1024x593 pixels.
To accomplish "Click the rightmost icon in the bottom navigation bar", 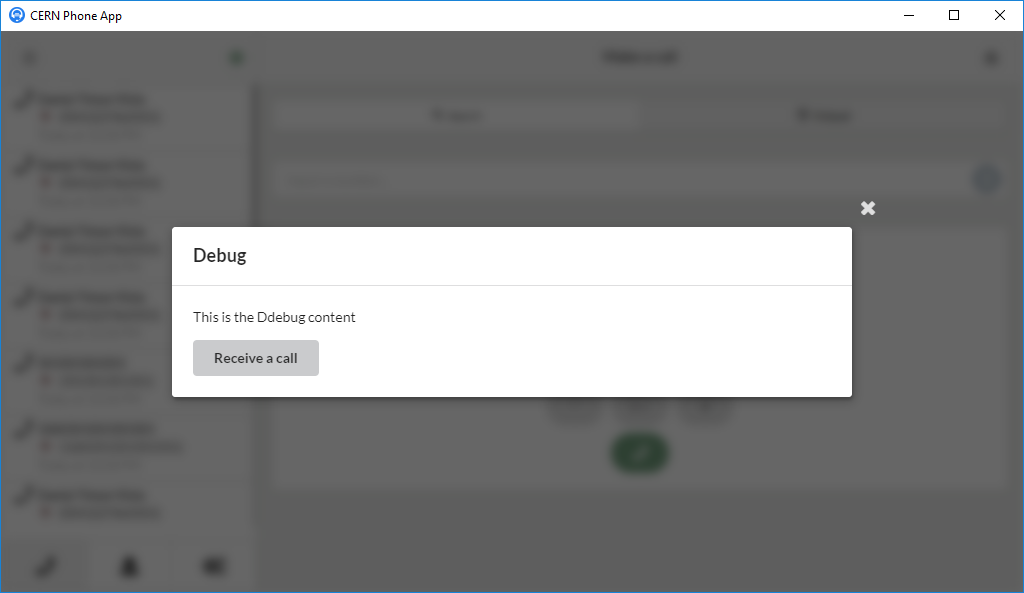I will (x=212, y=566).
